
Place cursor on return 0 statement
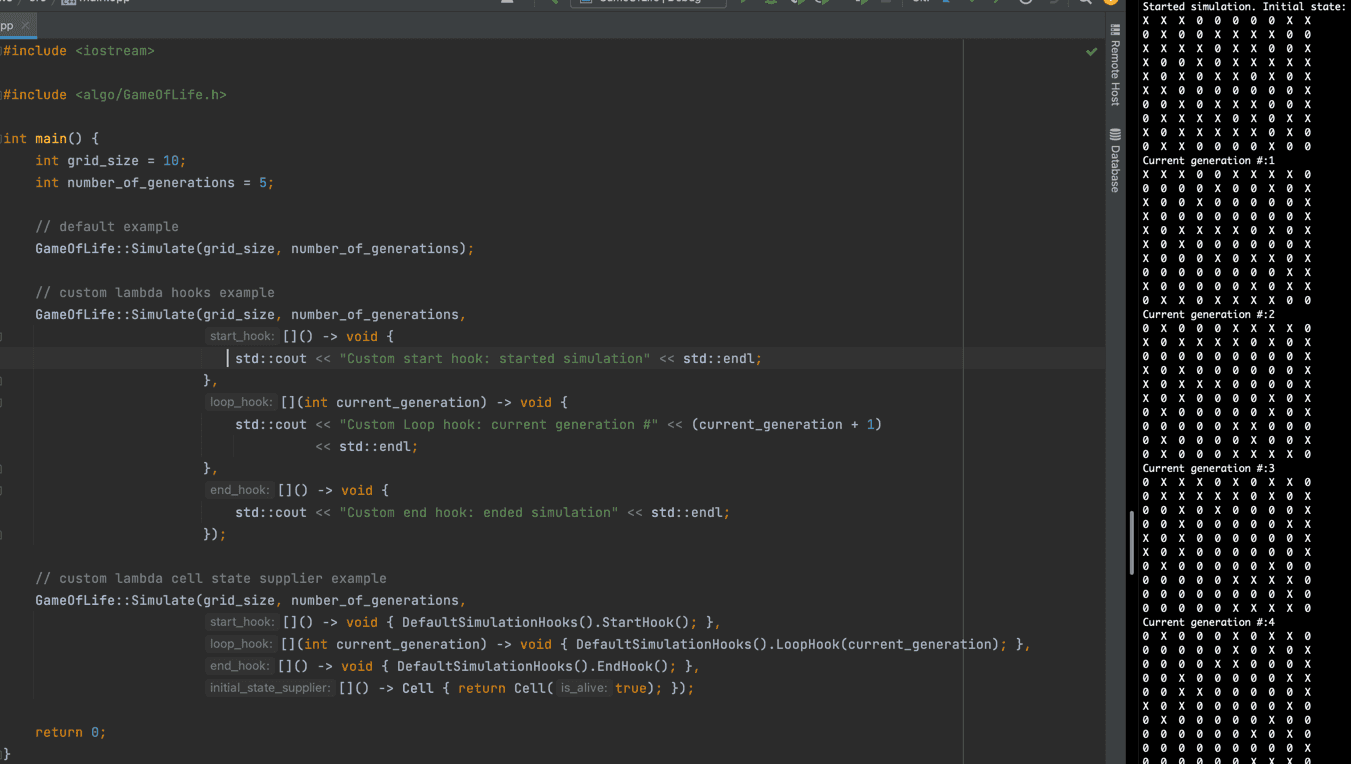tap(70, 732)
